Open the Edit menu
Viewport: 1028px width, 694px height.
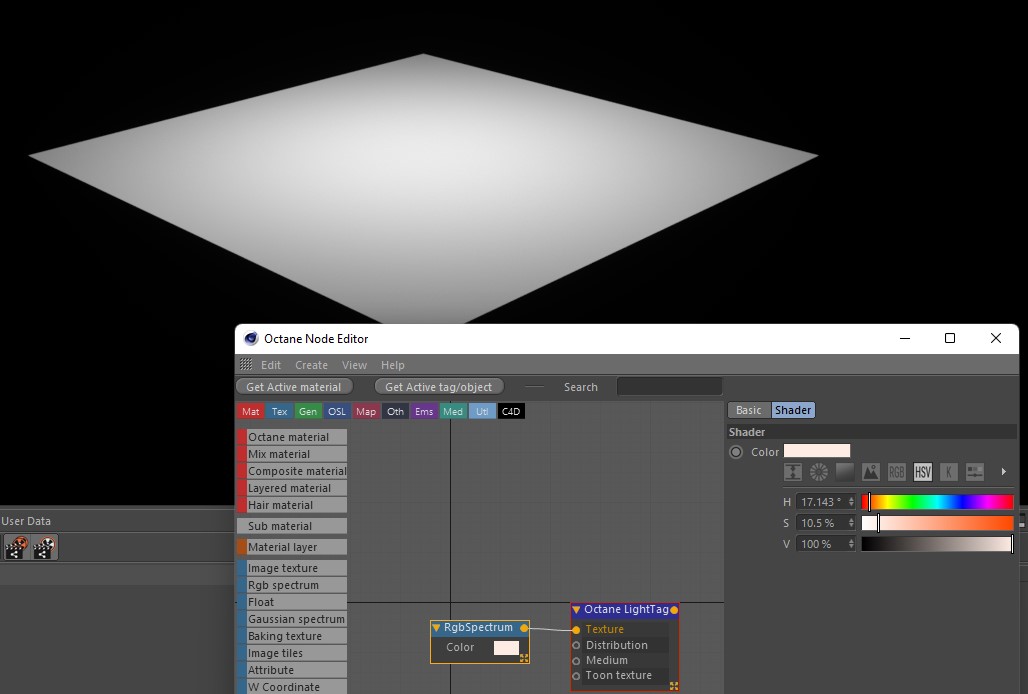point(271,365)
